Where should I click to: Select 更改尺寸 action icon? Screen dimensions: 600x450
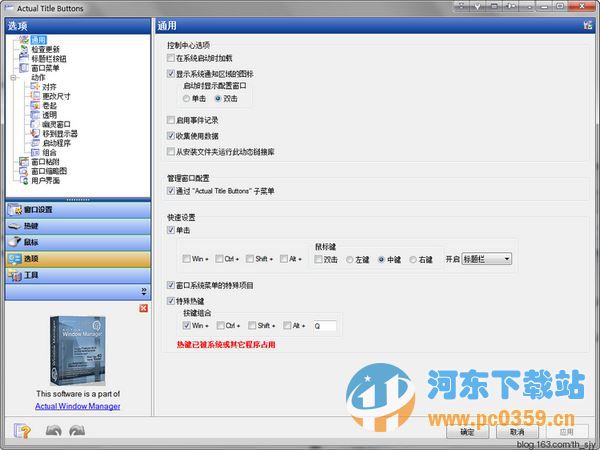point(35,96)
